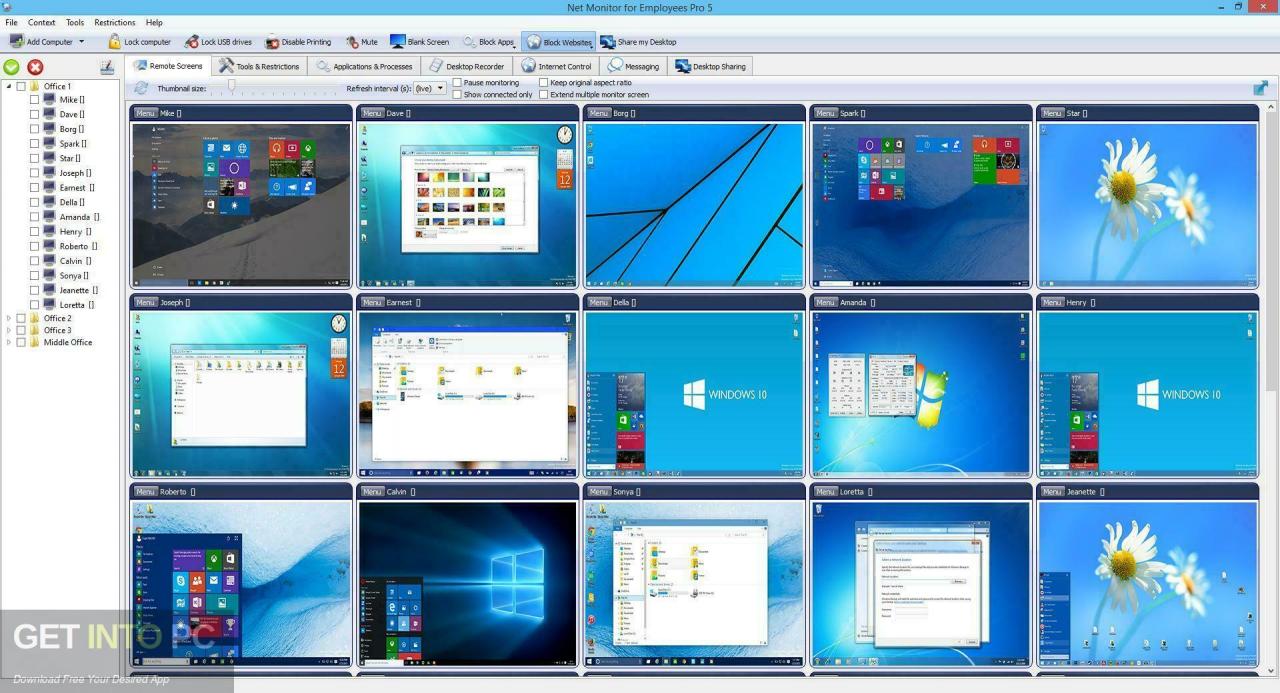Collapse the Office 1 tree node
This screenshot has height=693, width=1280.
pyautogui.click(x=9, y=87)
